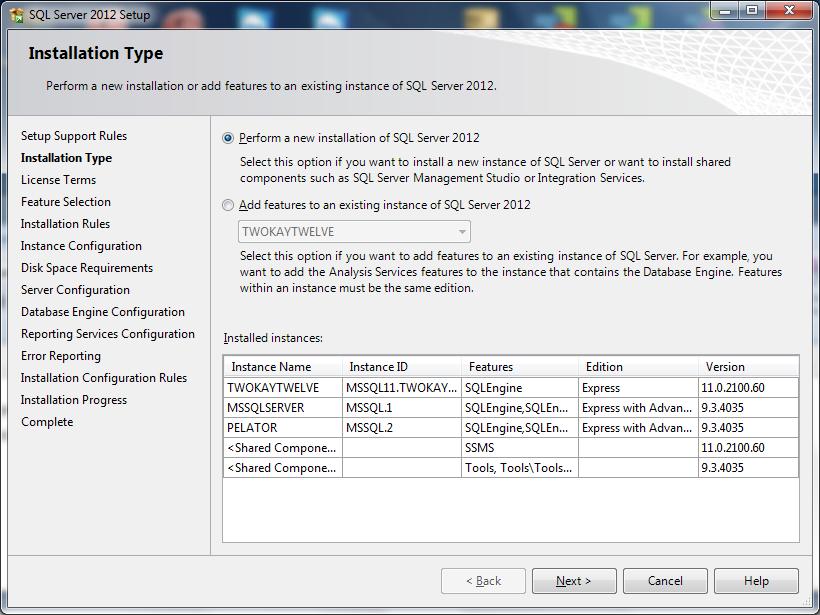Click the Instance Name column header
Screen dimensions: 820x615
click(x=283, y=367)
